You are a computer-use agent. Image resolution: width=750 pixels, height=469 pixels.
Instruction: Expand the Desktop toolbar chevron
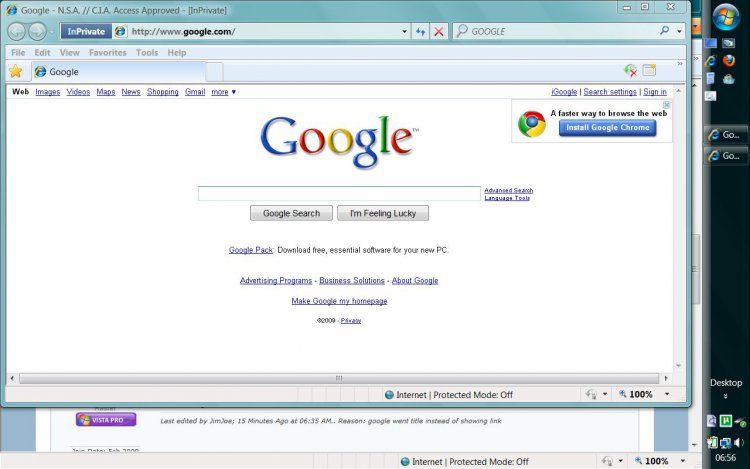coord(726,396)
